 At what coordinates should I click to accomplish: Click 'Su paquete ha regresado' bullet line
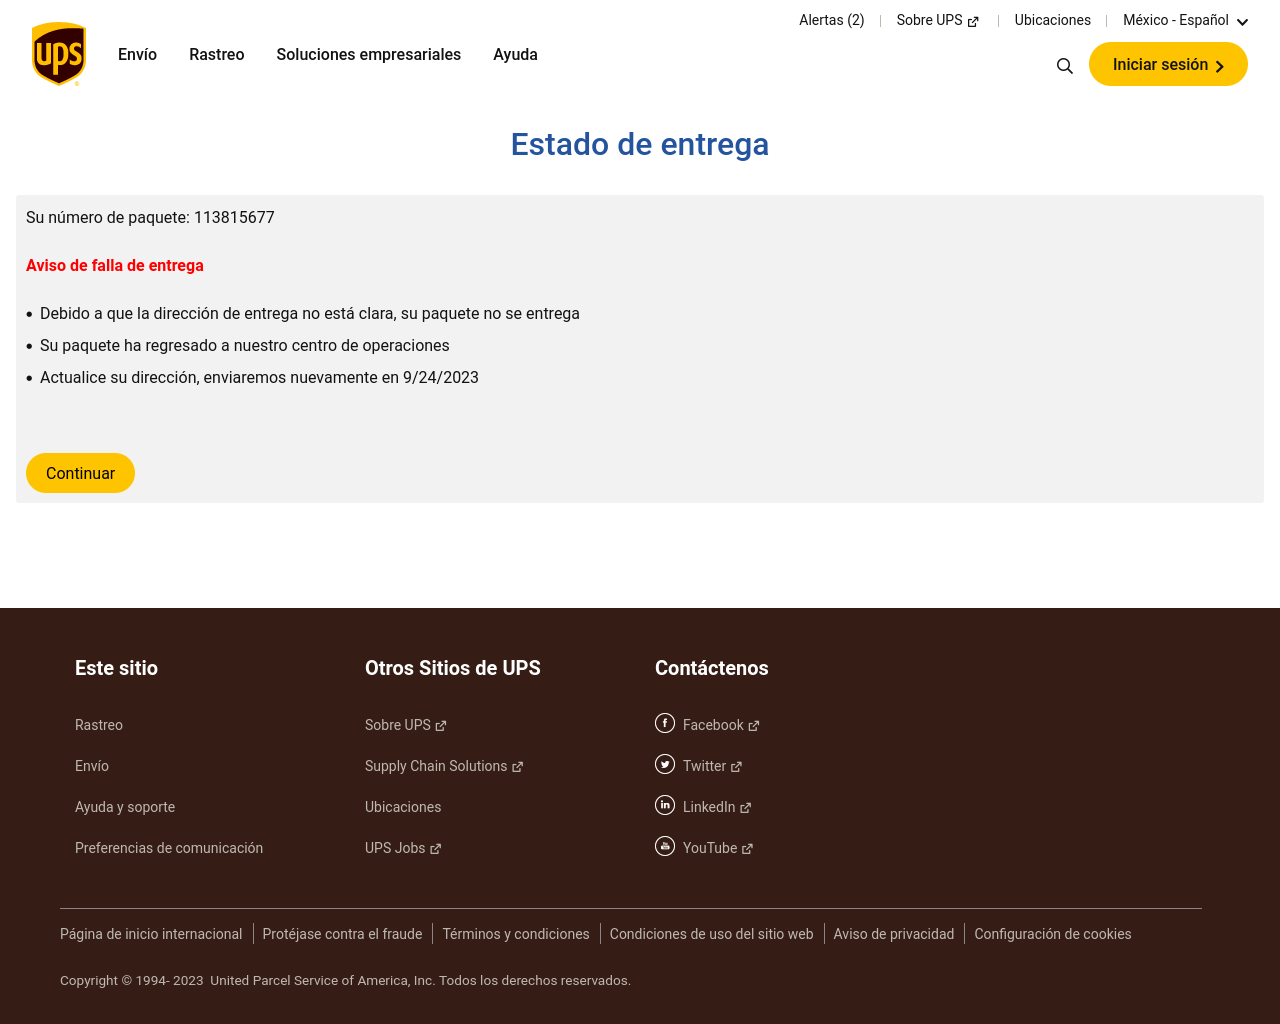[245, 345]
